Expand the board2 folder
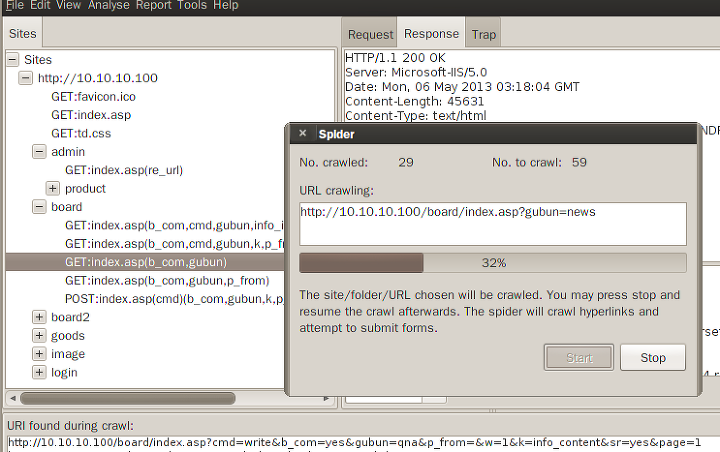Screen dimensions: 720x452 coord(39,316)
